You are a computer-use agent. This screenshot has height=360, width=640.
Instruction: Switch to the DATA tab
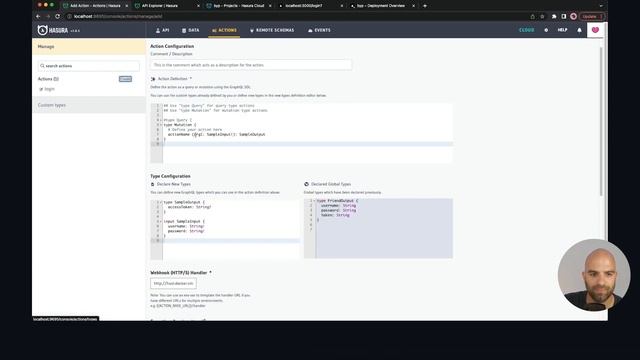191,30
